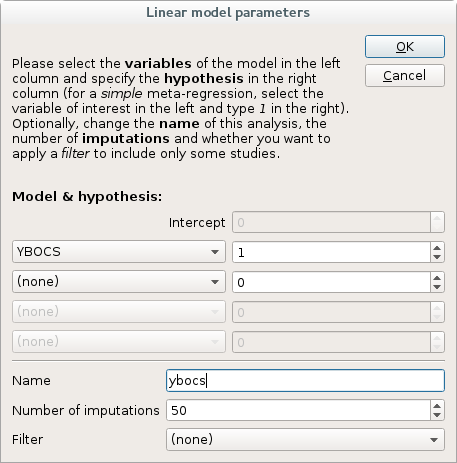
Task: Click the Number of imputations field
Action: 298,410
